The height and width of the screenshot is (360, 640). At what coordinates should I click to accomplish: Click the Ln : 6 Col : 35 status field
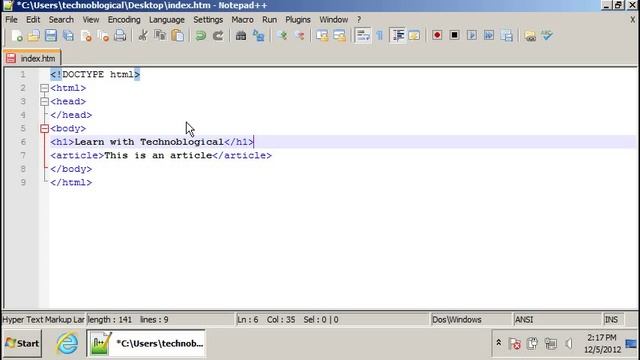332,320
